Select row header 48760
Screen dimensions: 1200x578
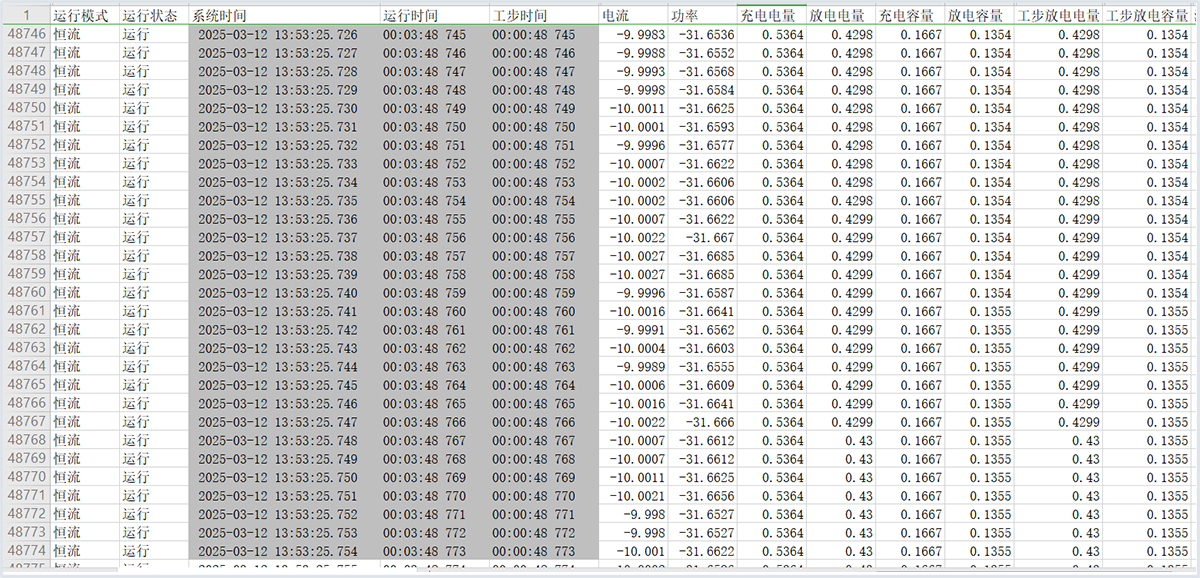click(25, 293)
